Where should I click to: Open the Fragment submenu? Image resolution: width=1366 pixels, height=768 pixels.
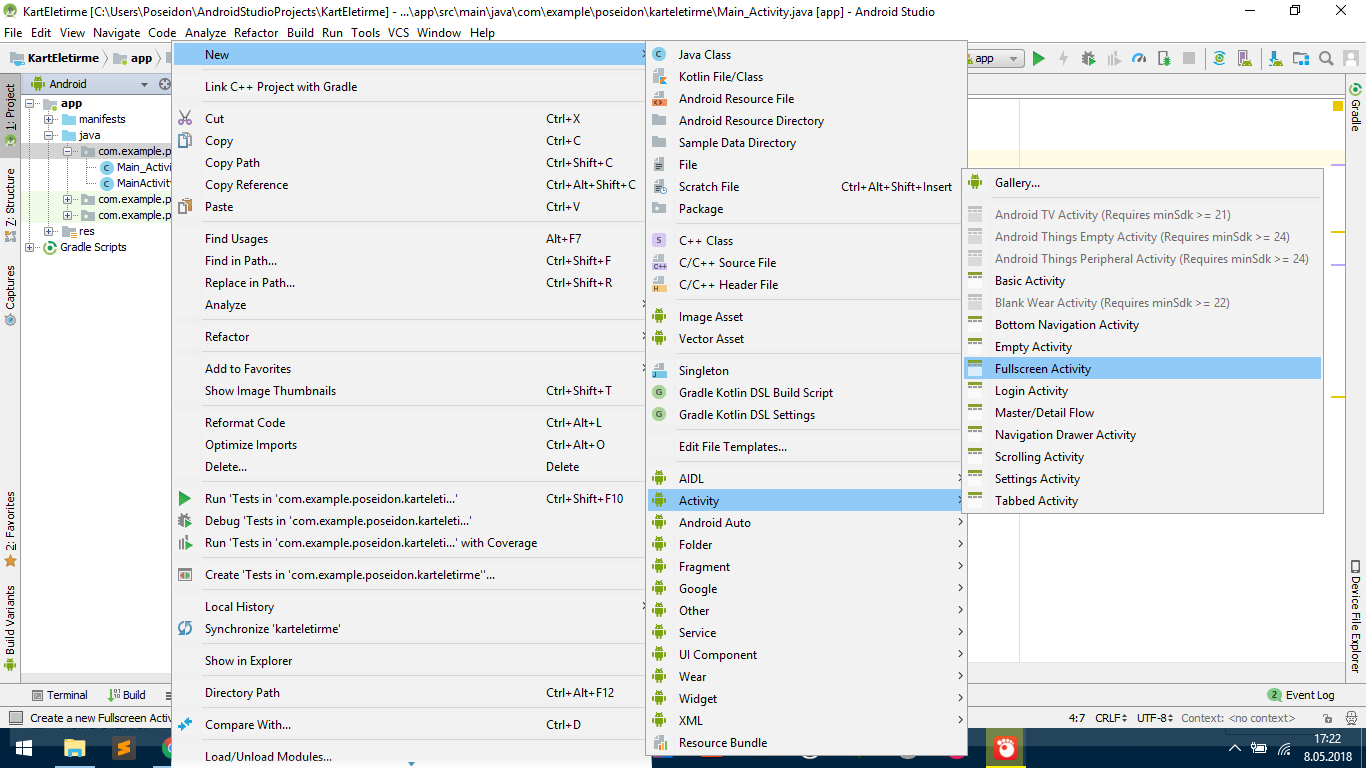(807, 567)
